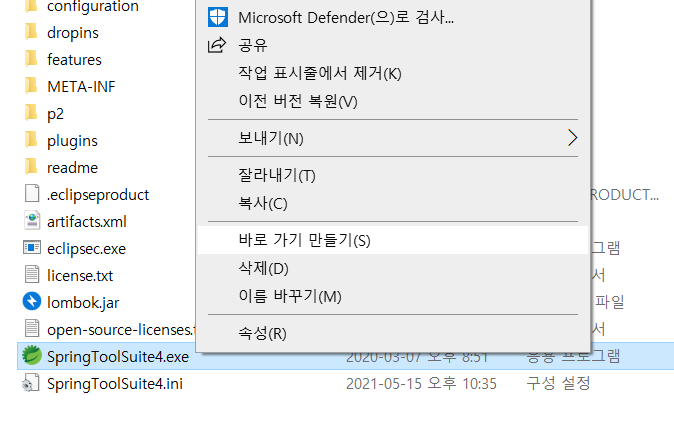The height and width of the screenshot is (437, 674).
Task: Click the SpringToolSuite4.exe green leaf icon
Action: point(32,356)
